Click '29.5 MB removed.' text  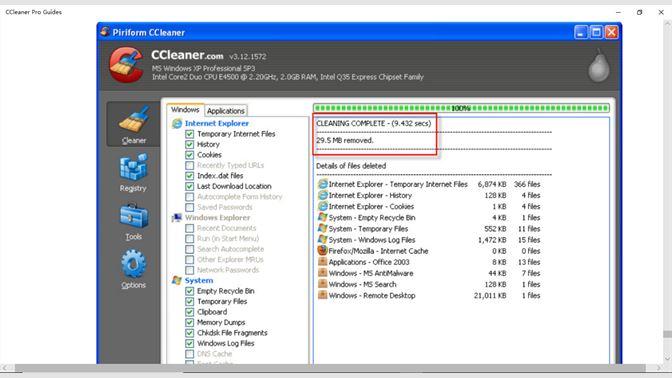(345, 140)
